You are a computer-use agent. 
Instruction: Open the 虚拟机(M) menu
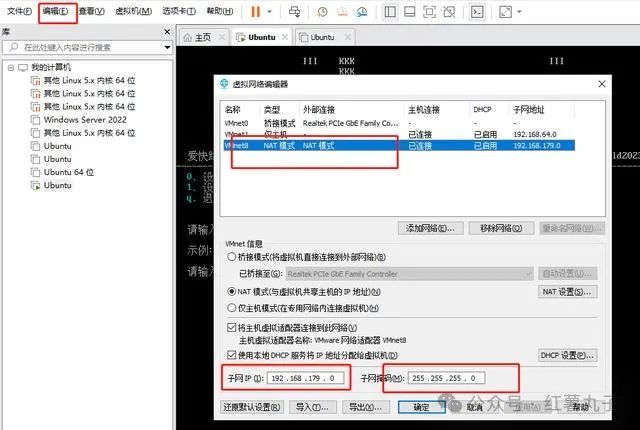tap(133, 11)
